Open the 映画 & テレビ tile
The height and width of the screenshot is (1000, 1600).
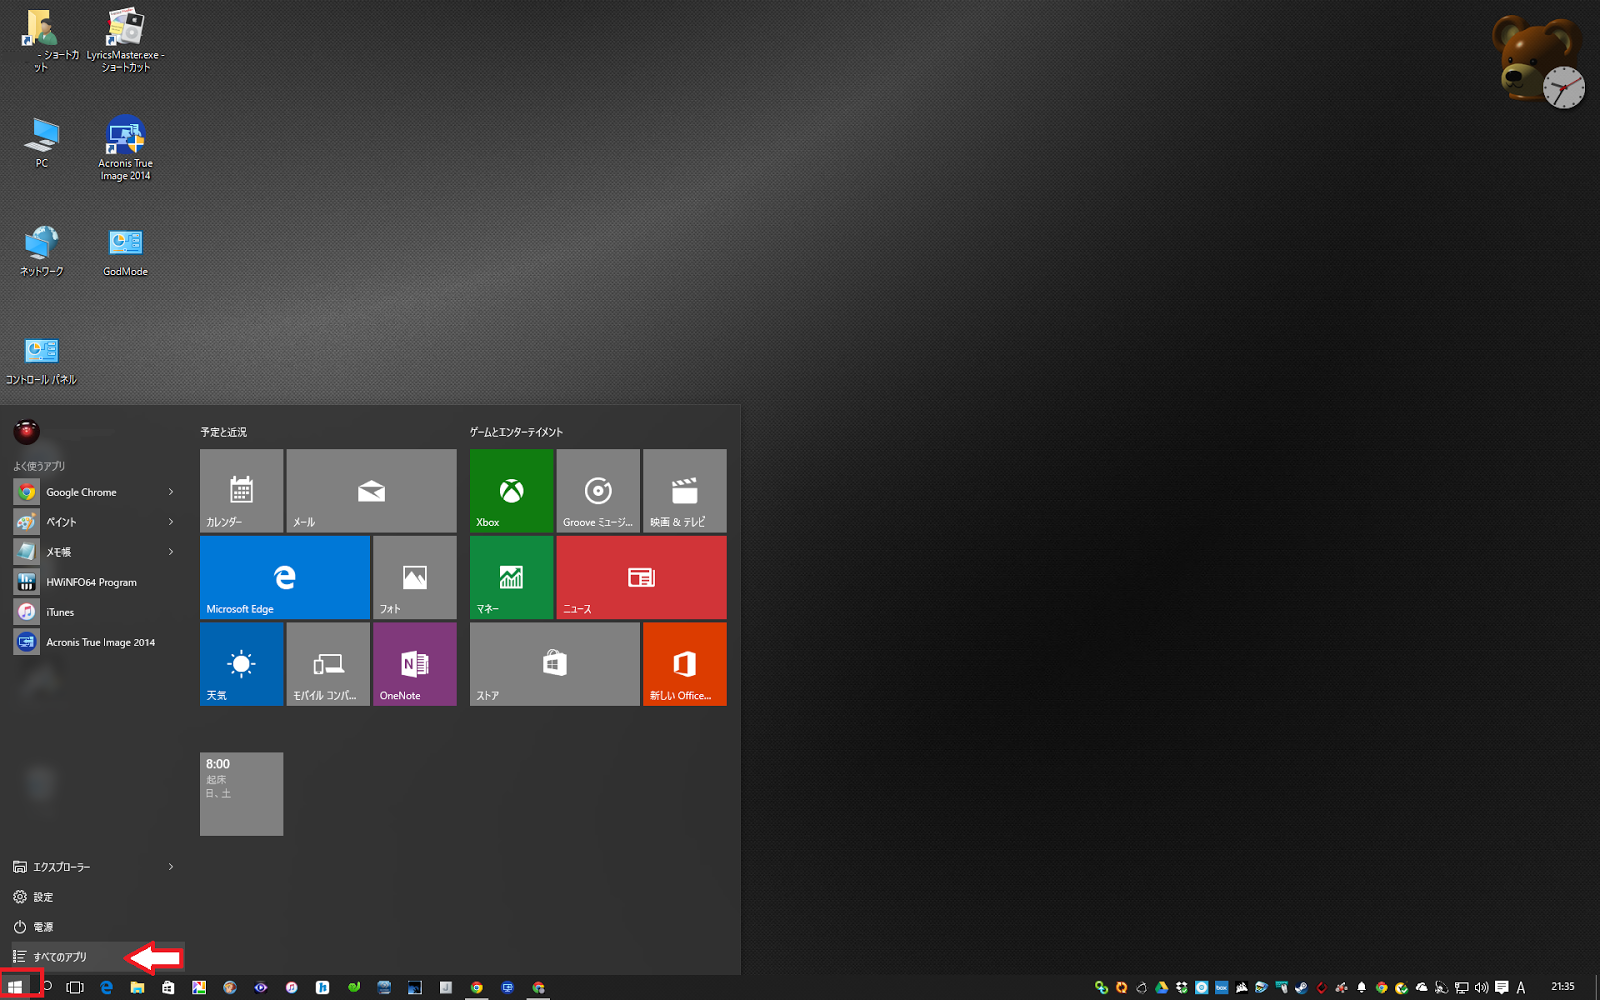[685, 490]
